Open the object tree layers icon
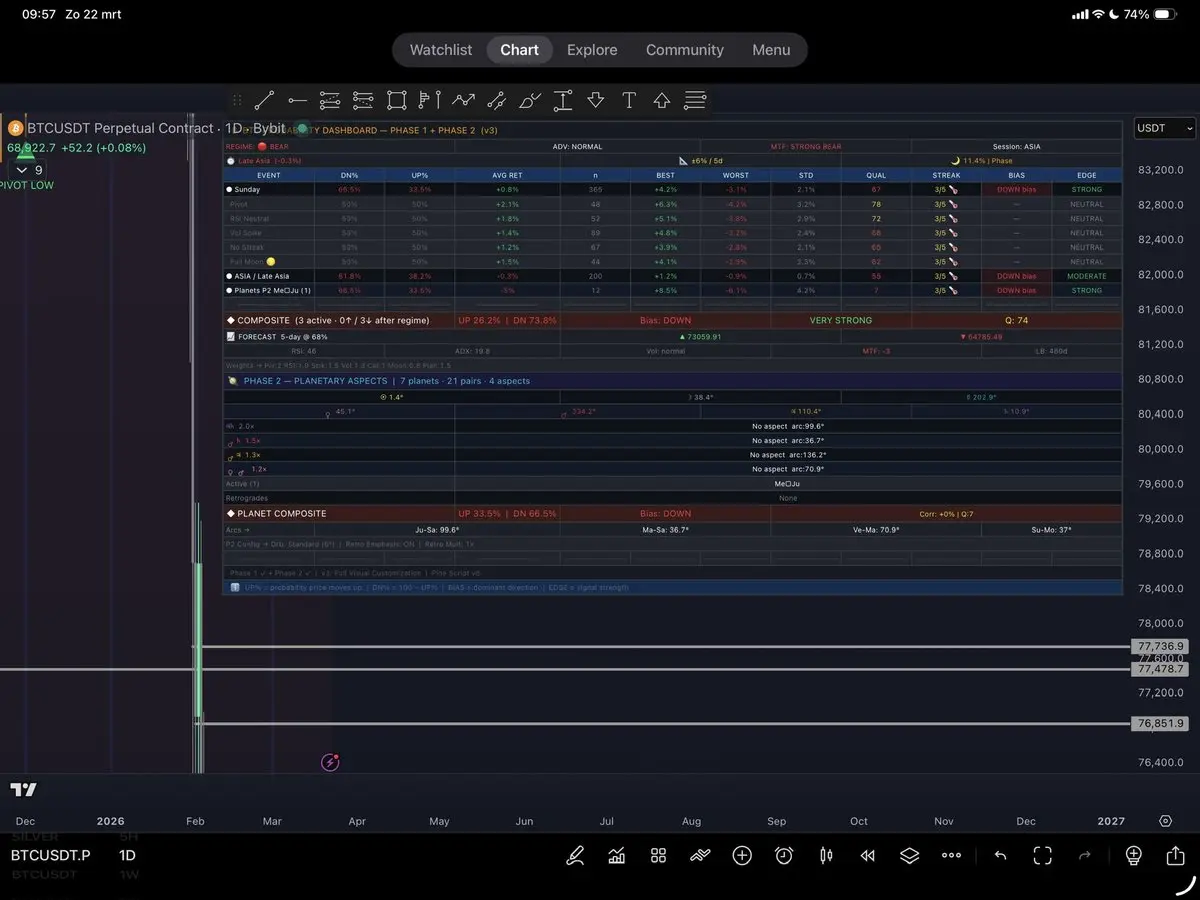The width and height of the screenshot is (1200, 900). point(909,855)
